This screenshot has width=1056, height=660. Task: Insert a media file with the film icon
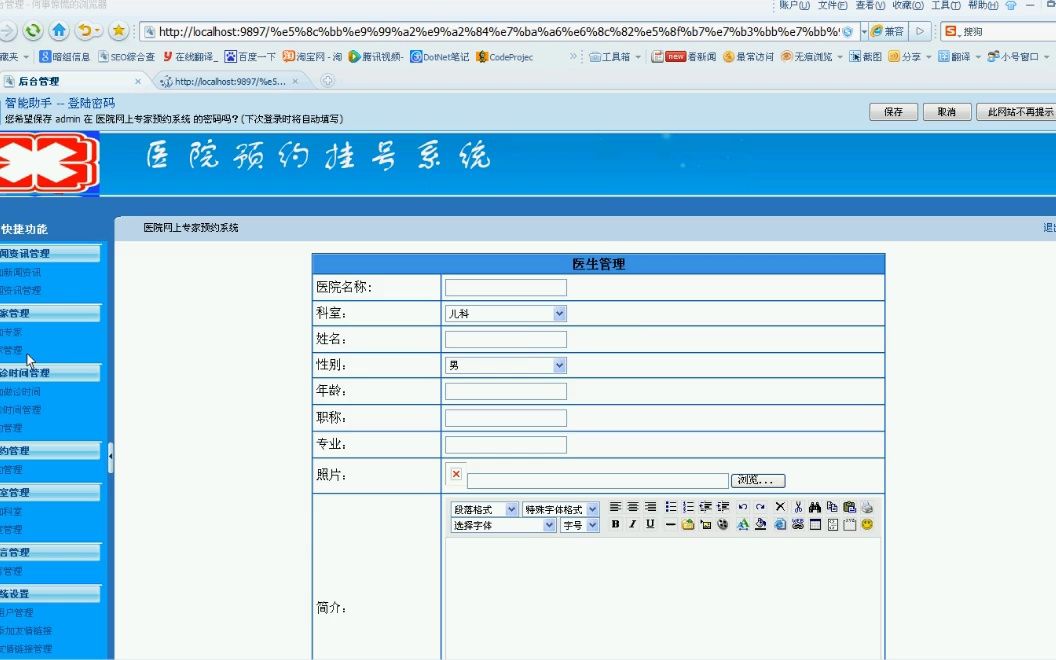(723, 524)
